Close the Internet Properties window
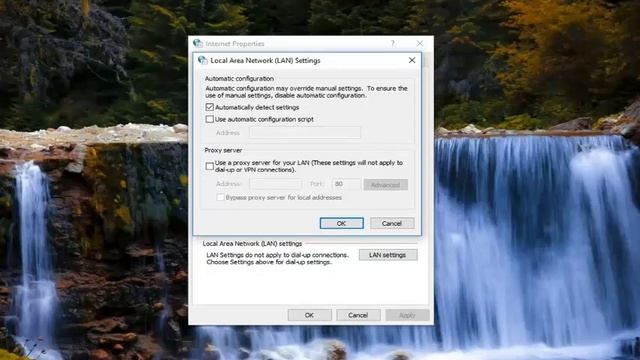 pyautogui.click(x=420, y=43)
